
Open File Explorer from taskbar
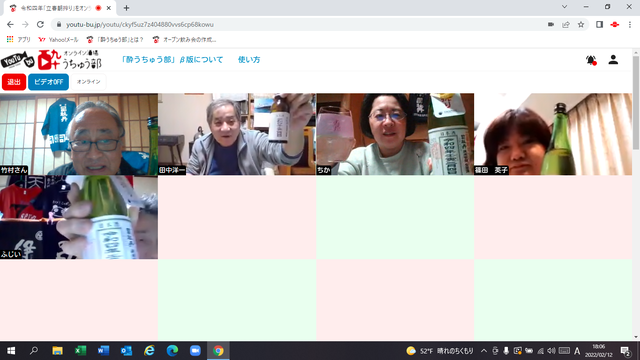pyautogui.click(x=57, y=351)
